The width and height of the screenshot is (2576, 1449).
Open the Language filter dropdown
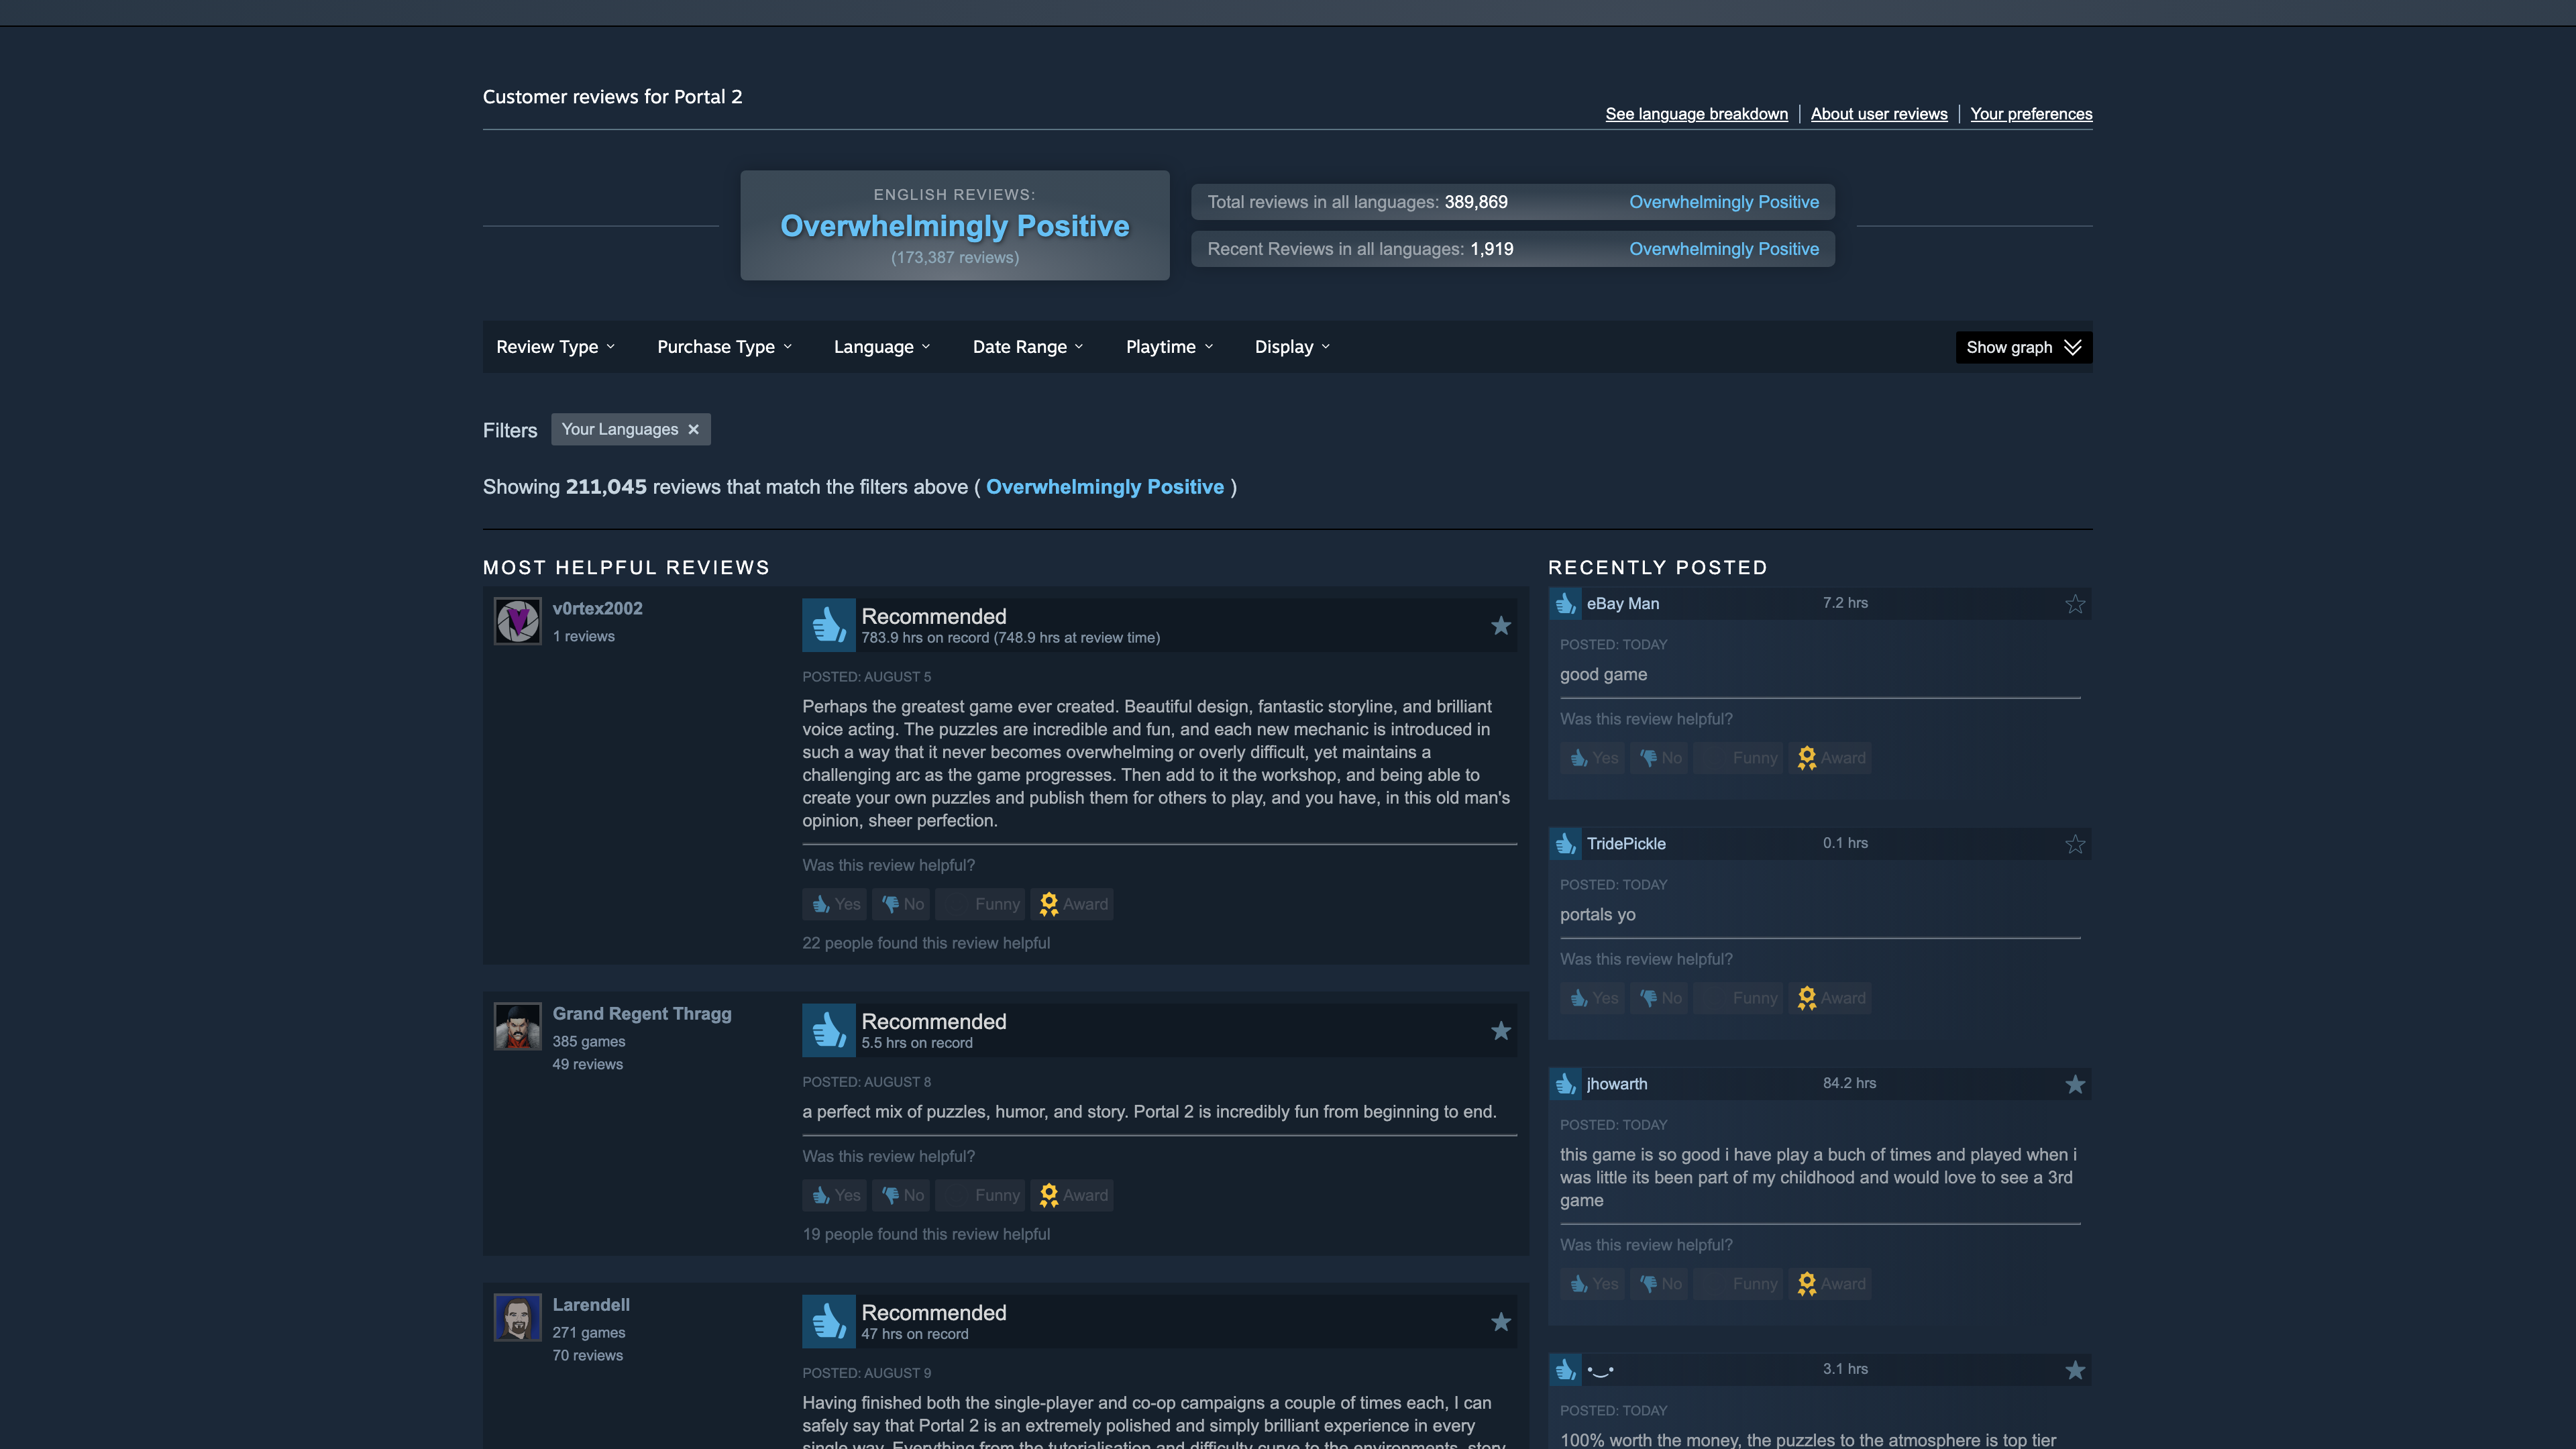pyautogui.click(x=882, y=347)
